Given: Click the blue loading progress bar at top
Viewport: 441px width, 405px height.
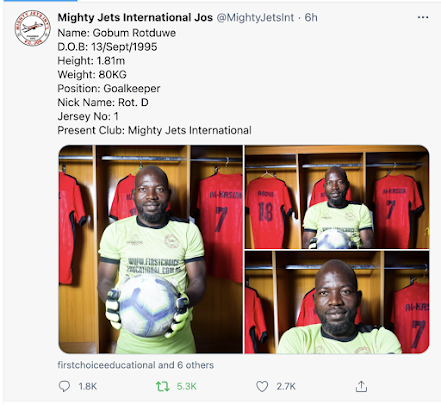Looking at the screenshot, I should pos(38,1).
